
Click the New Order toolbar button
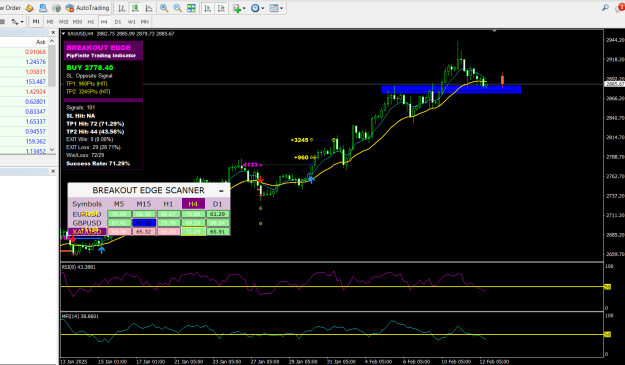[10, 8]
